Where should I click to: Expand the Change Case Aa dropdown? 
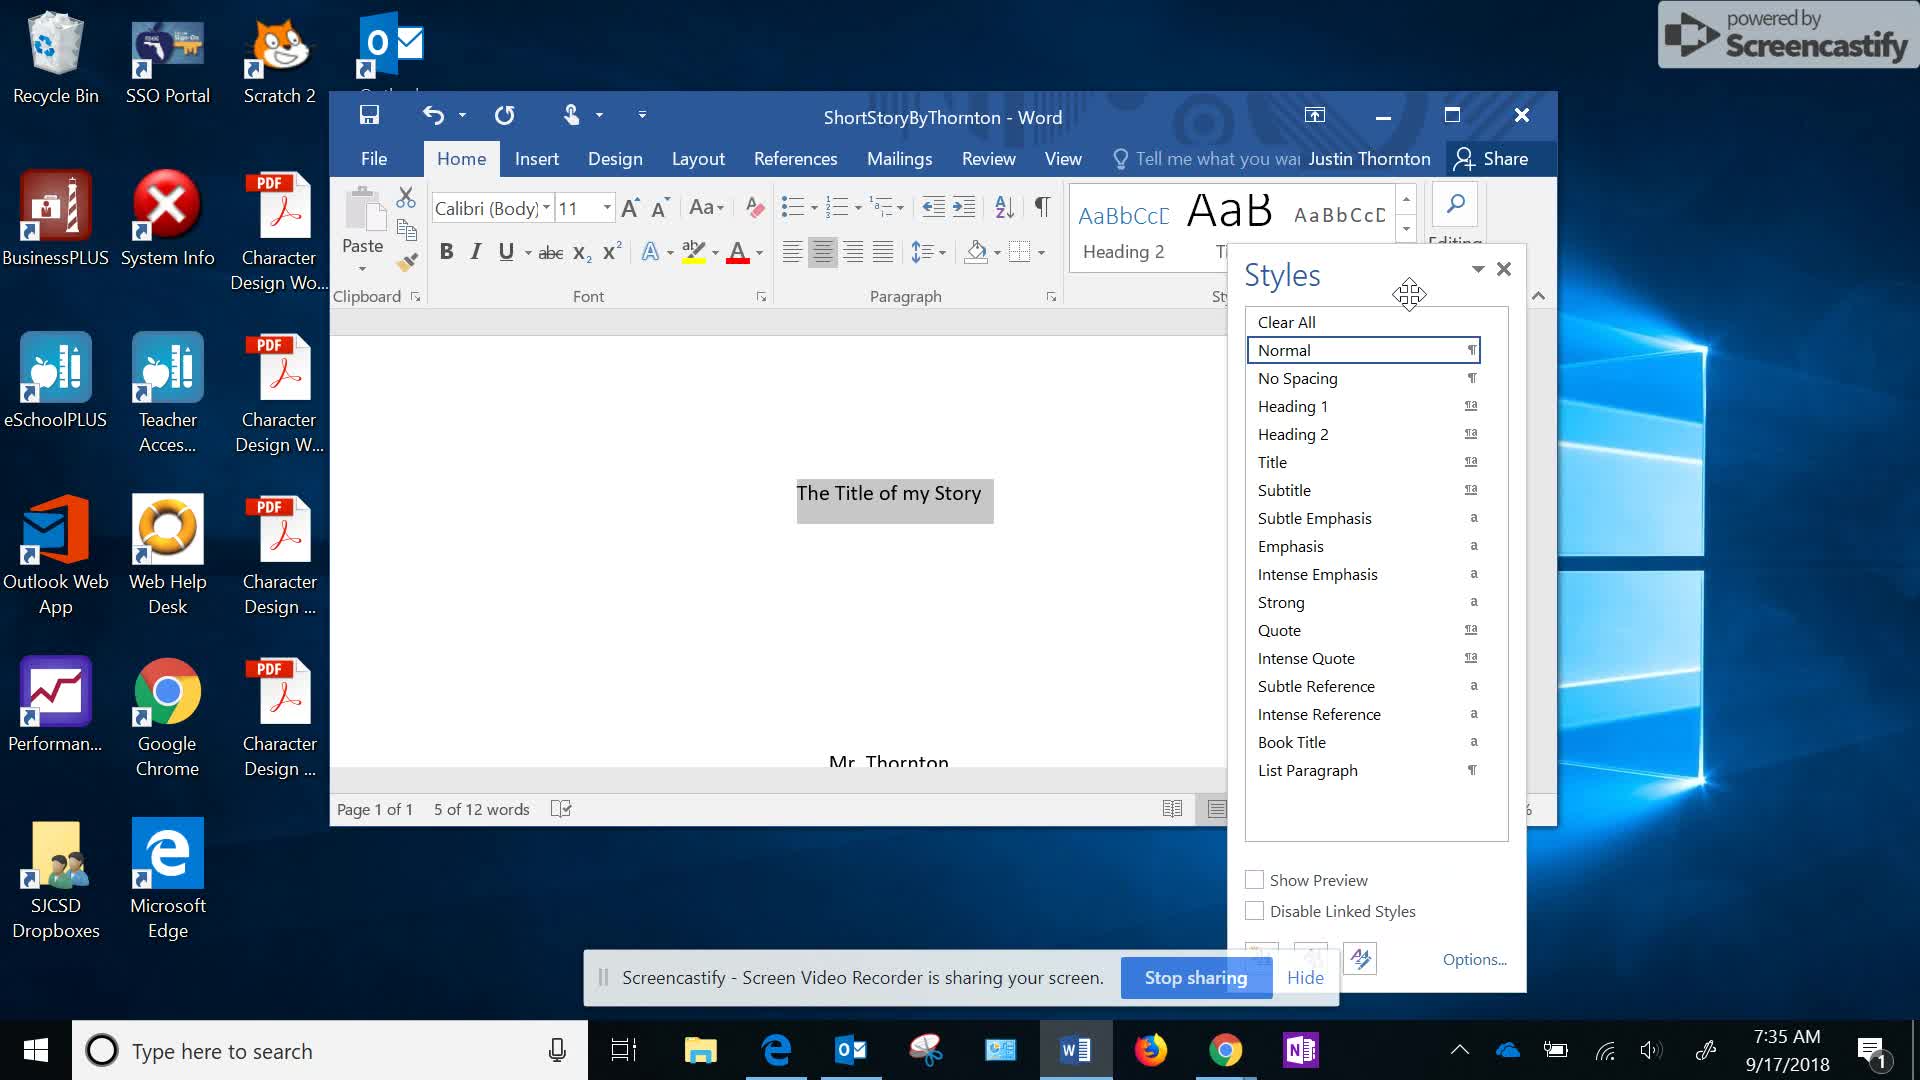pyautogui.click(x=706, y=208)
